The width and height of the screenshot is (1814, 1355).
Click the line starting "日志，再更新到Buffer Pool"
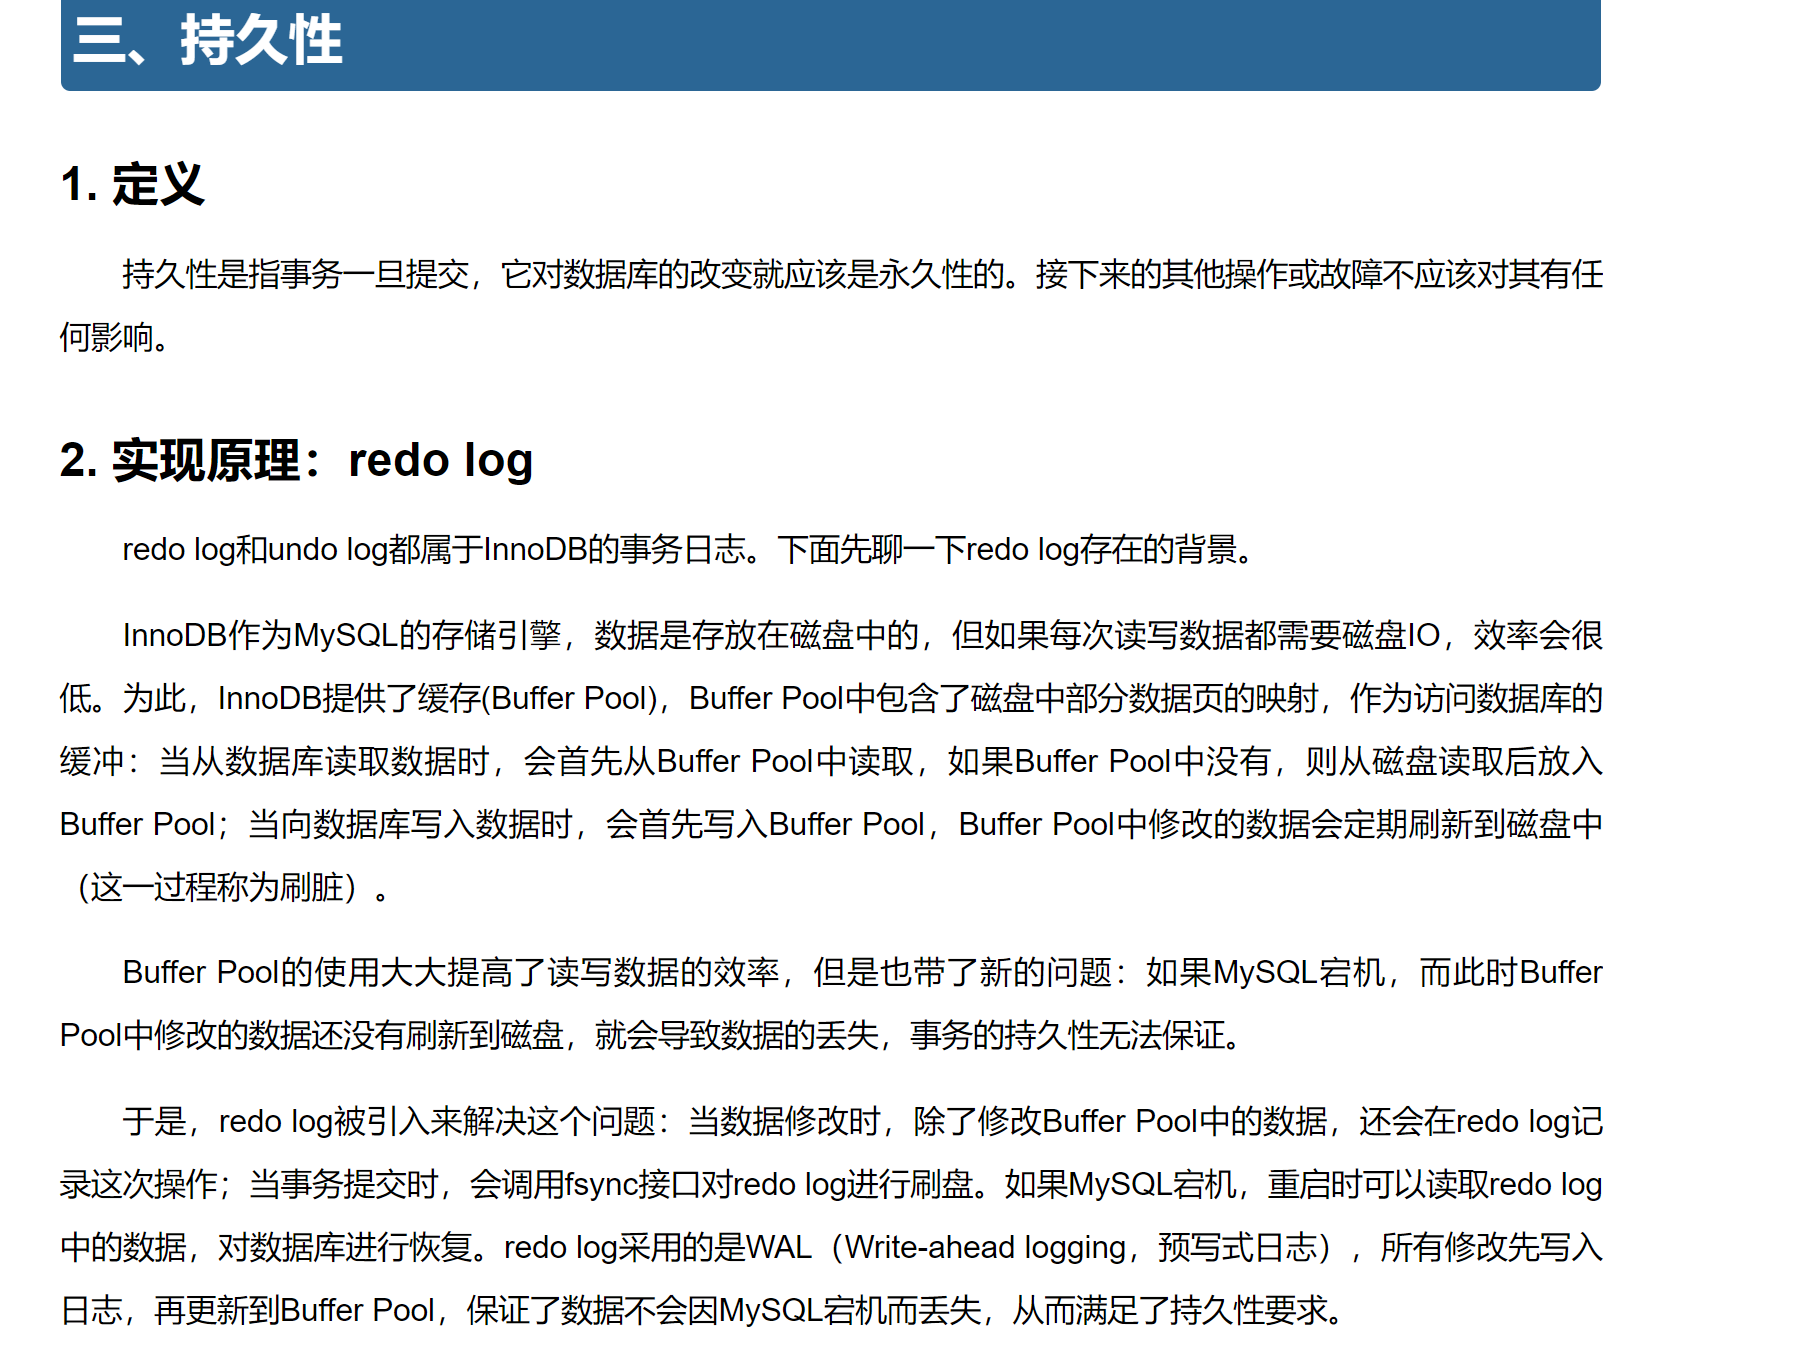pyautogui.click(x=702, y=1310)
